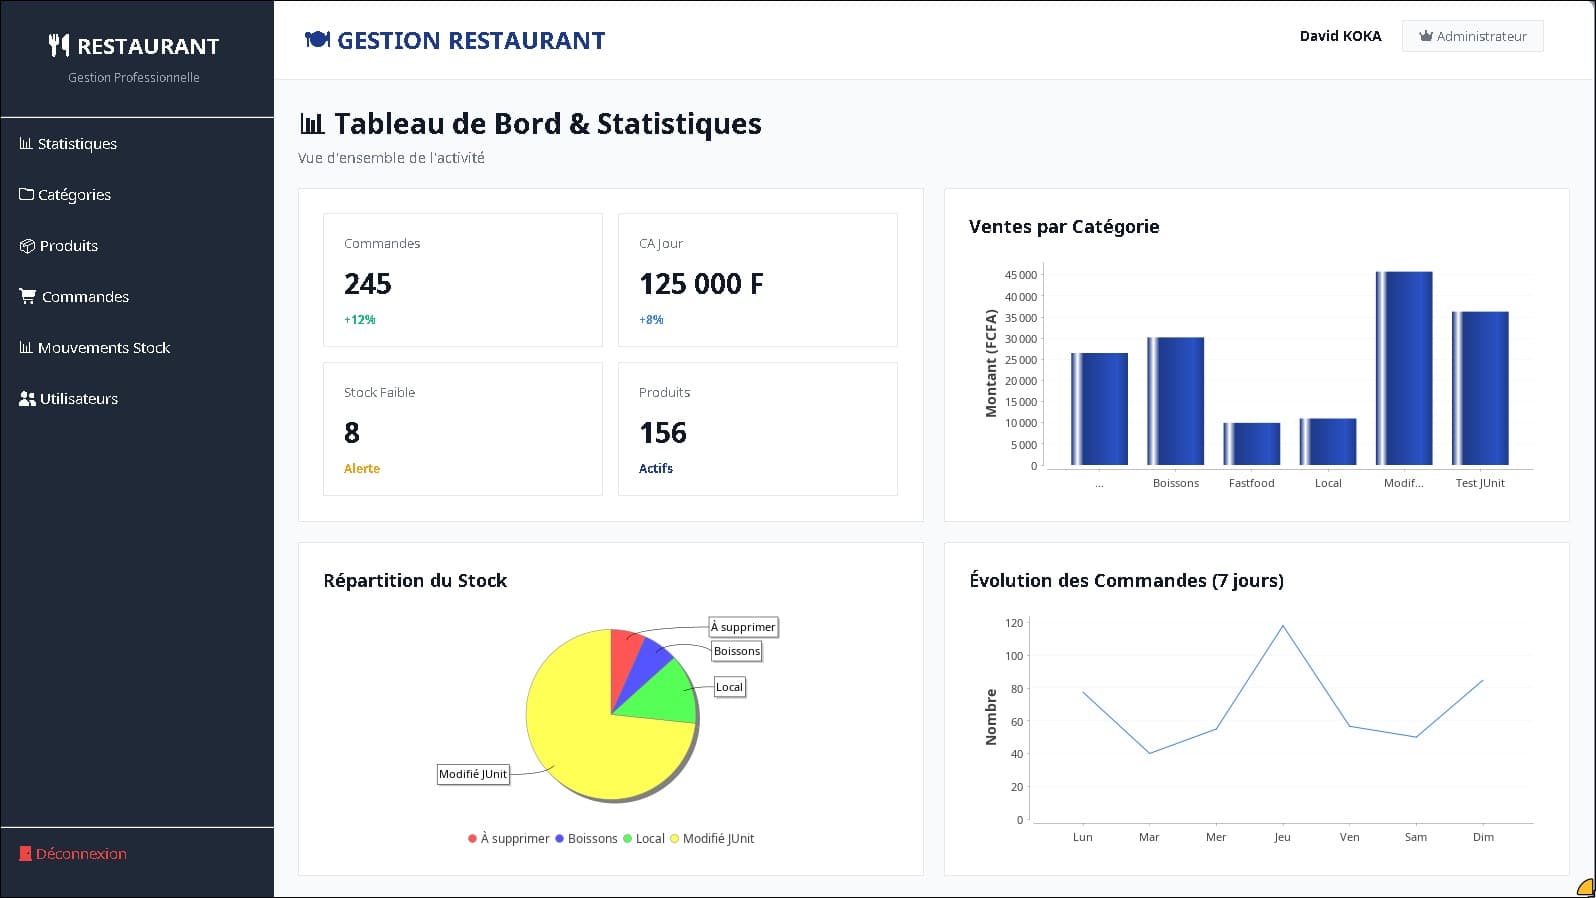Screen dimensions: 1596x898
Task: Click the cart icon next to Commandes
Action: 27,296
